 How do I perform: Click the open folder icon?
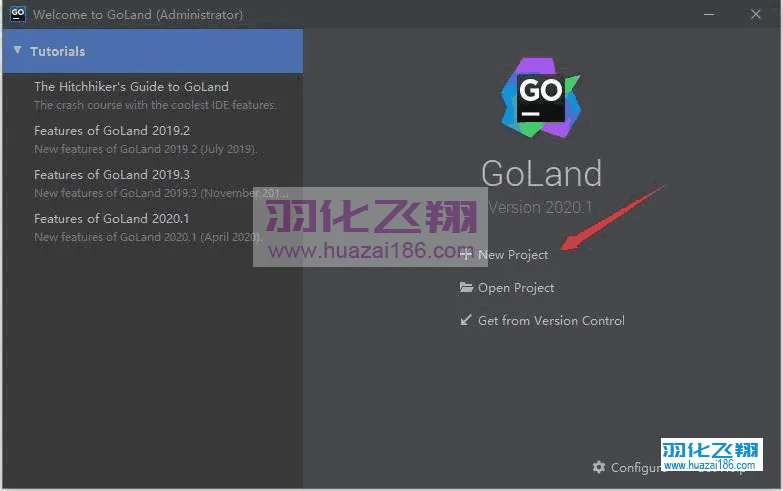pos(466,287)
